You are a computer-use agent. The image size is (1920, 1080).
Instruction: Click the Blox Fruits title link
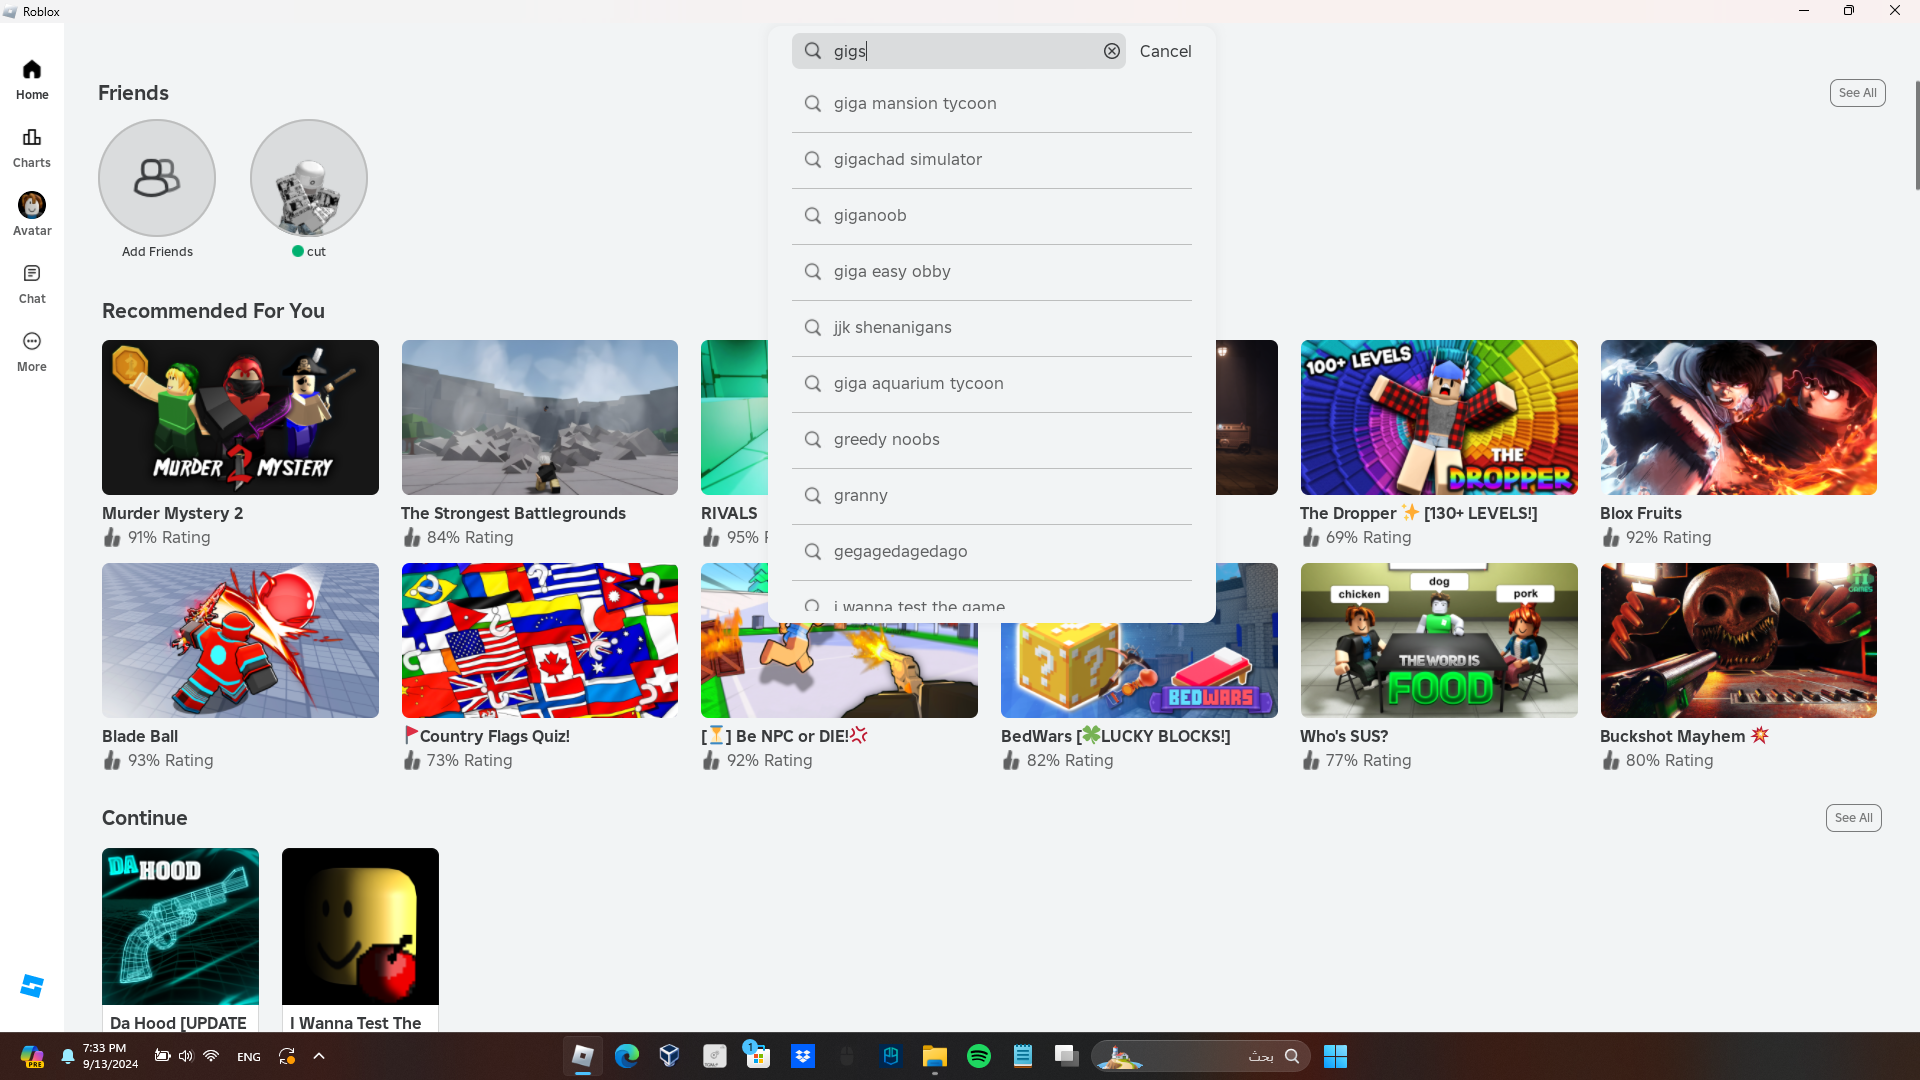point(1640,513)
